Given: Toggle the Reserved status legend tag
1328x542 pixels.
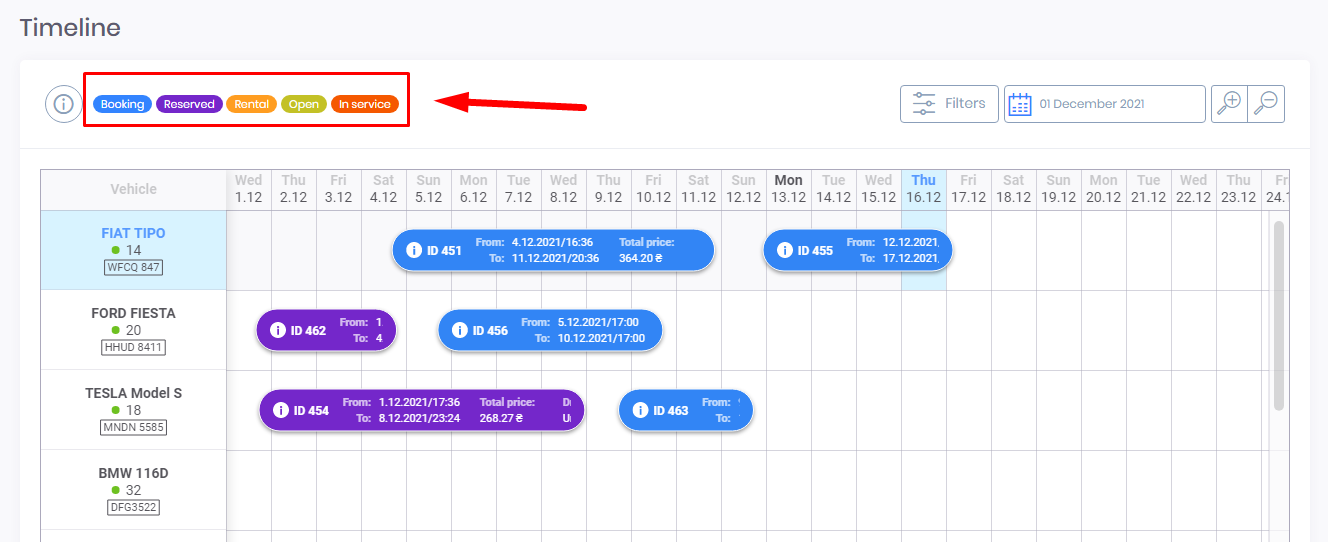Looking at the screenshot, I should click(189, 104).
